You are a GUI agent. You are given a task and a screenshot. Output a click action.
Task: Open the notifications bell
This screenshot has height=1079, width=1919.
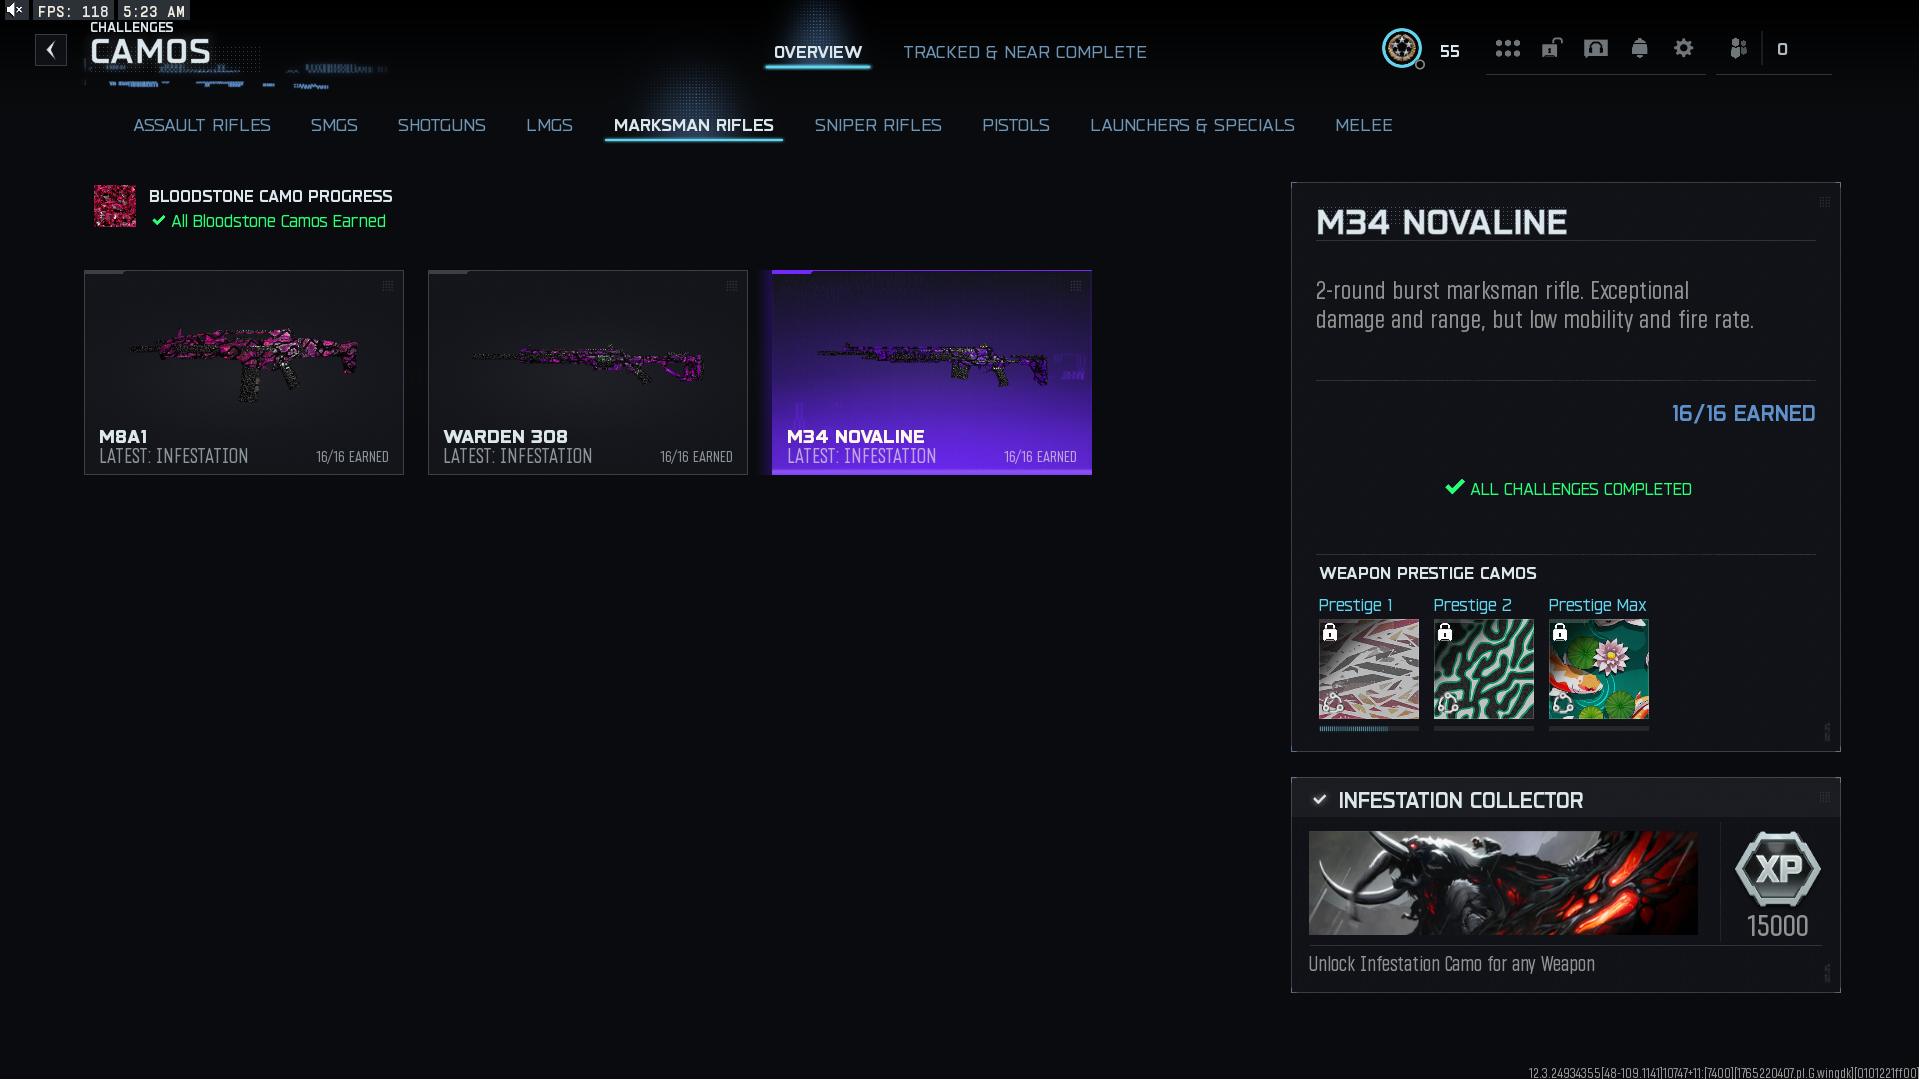tap(1639, 48)
